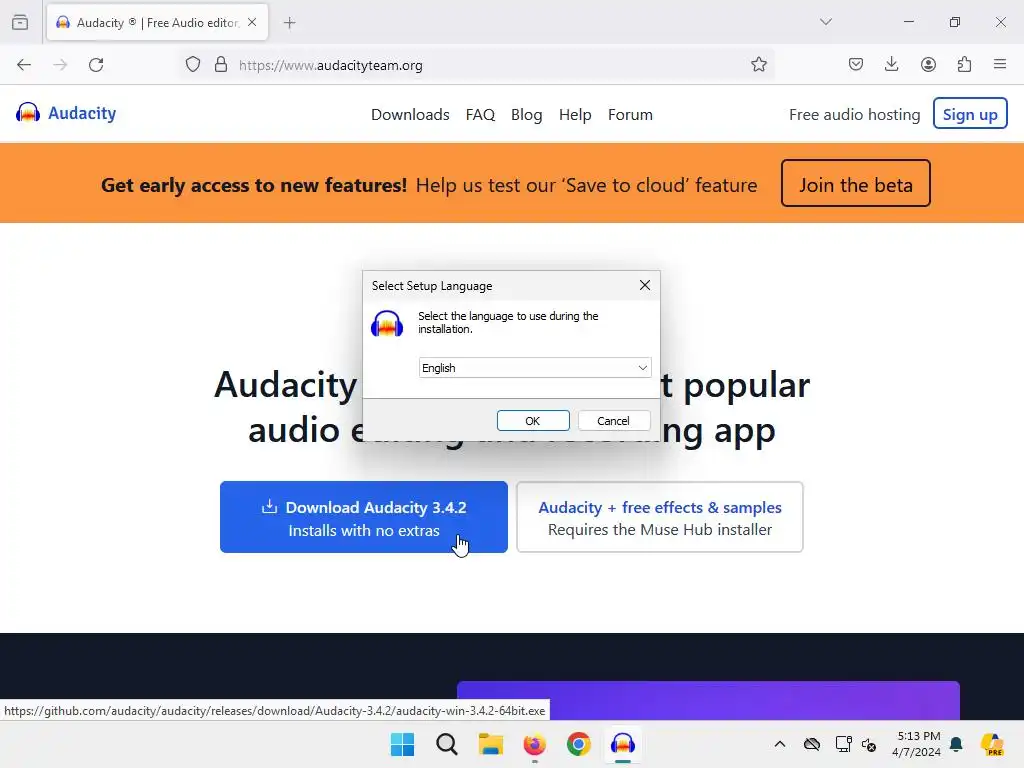The width and height of the screenshot is (1024, 768).
Task: Click Audacity icon inside setup dialog
Action: tap(387, 323)
